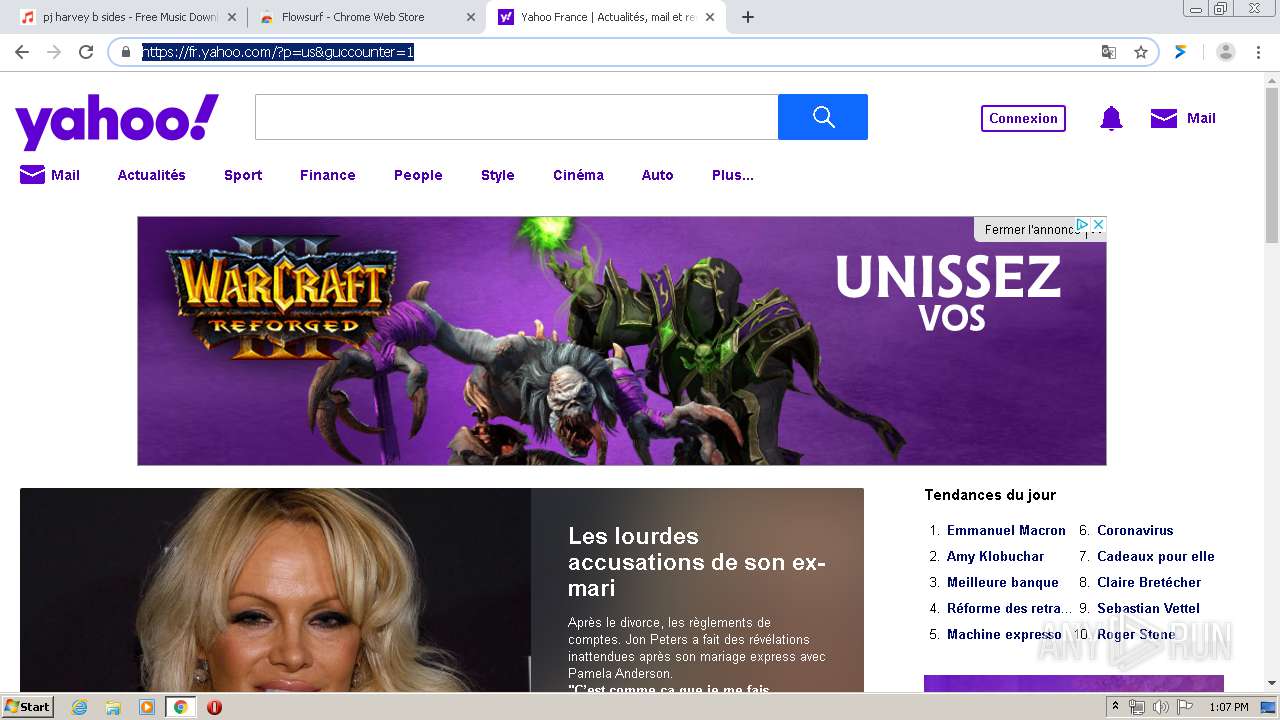Click the taskbar clock 1:07 PM
Viewport: 1280px width, 720px height.
coord(1229,707)
